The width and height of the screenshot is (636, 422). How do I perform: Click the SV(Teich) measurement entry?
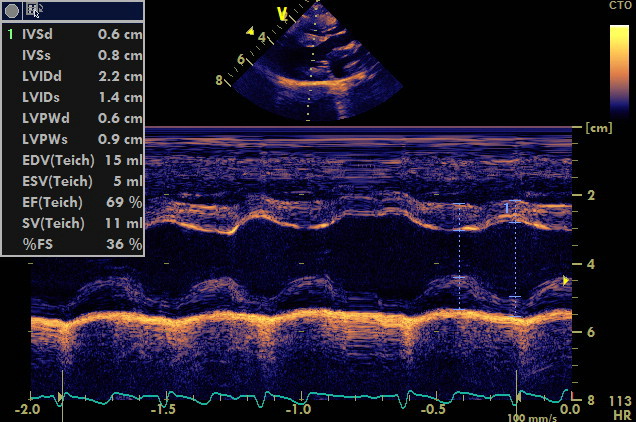(74, 223)
